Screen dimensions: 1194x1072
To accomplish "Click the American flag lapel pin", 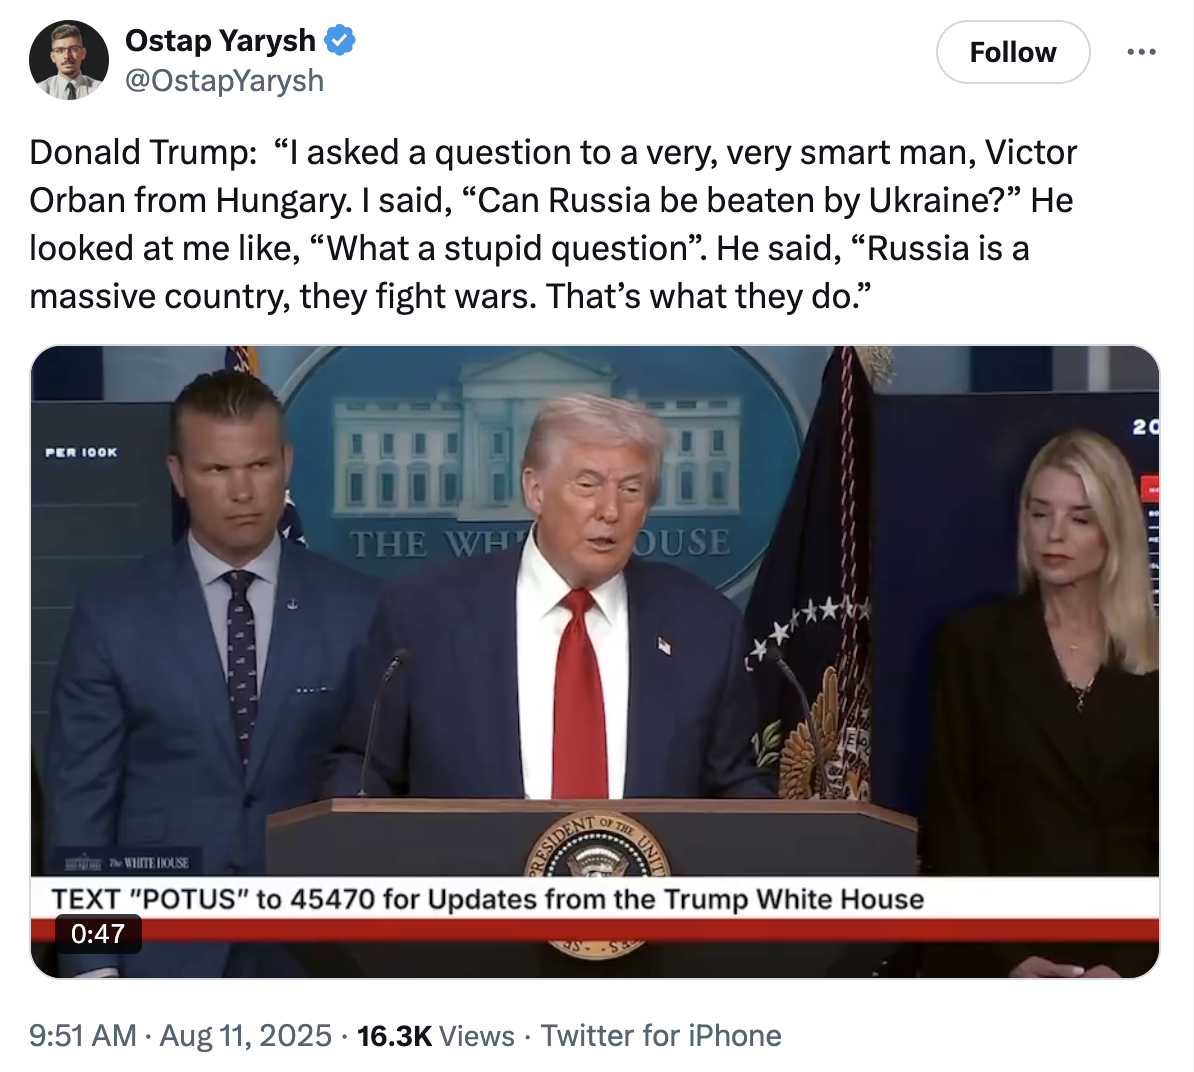I will [x=664, y=646].
